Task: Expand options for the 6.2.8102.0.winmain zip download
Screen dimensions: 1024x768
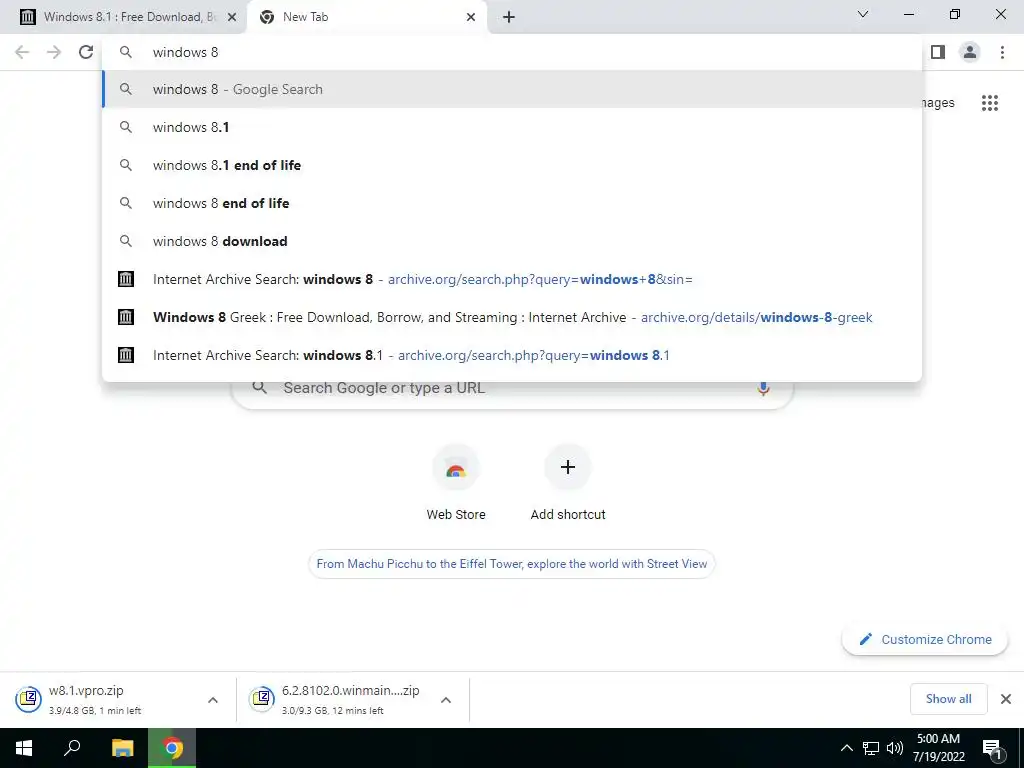Action: point(446,700)
